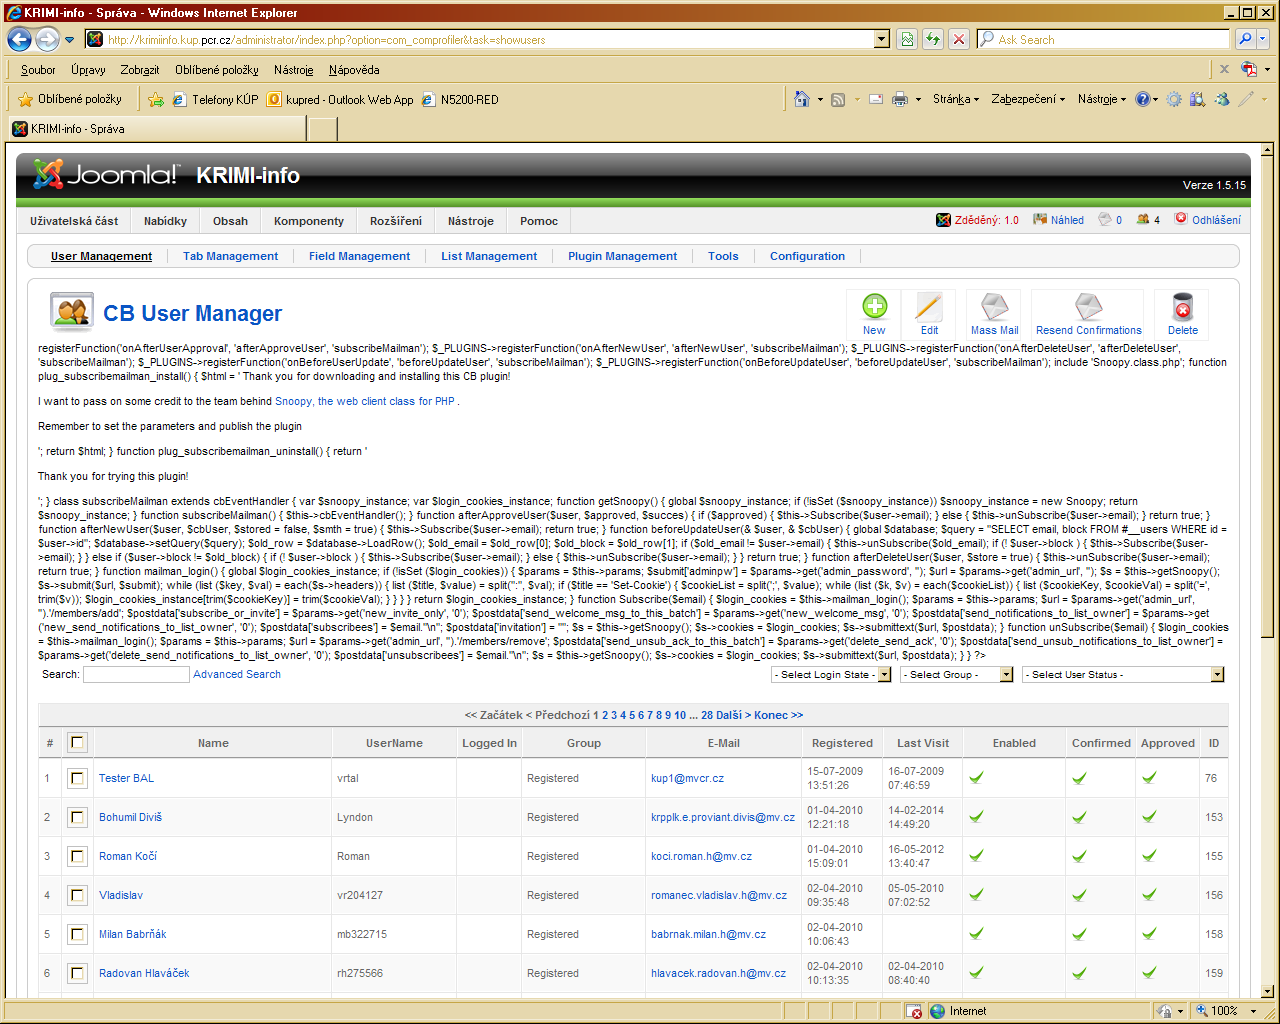Click the browser Forward arrow button

47,39
